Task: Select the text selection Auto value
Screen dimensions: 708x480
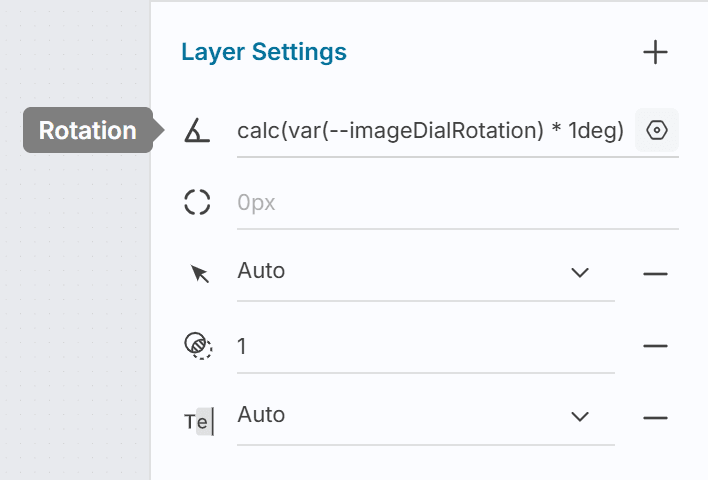Action: click(261, 415)
